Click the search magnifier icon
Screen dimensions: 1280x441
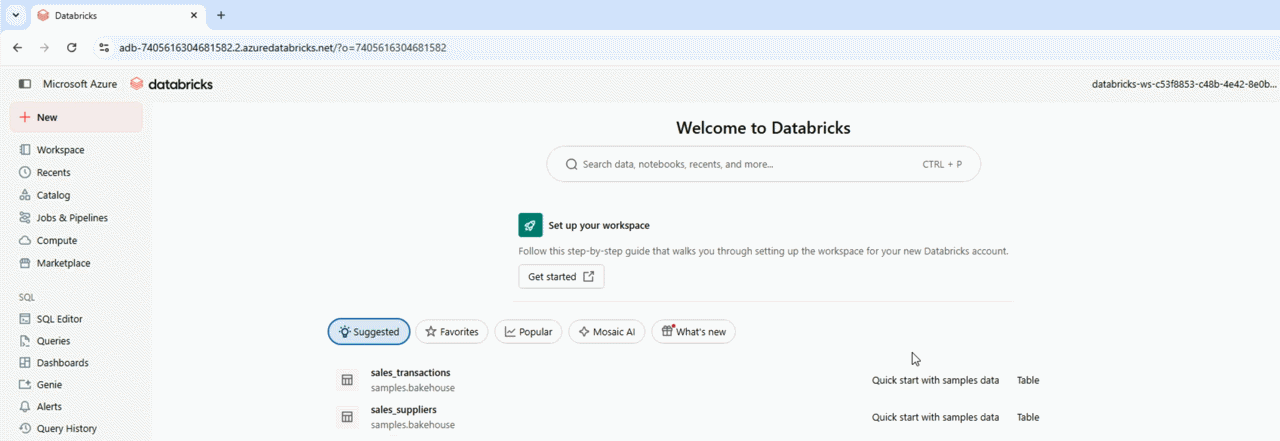point(571,164)
